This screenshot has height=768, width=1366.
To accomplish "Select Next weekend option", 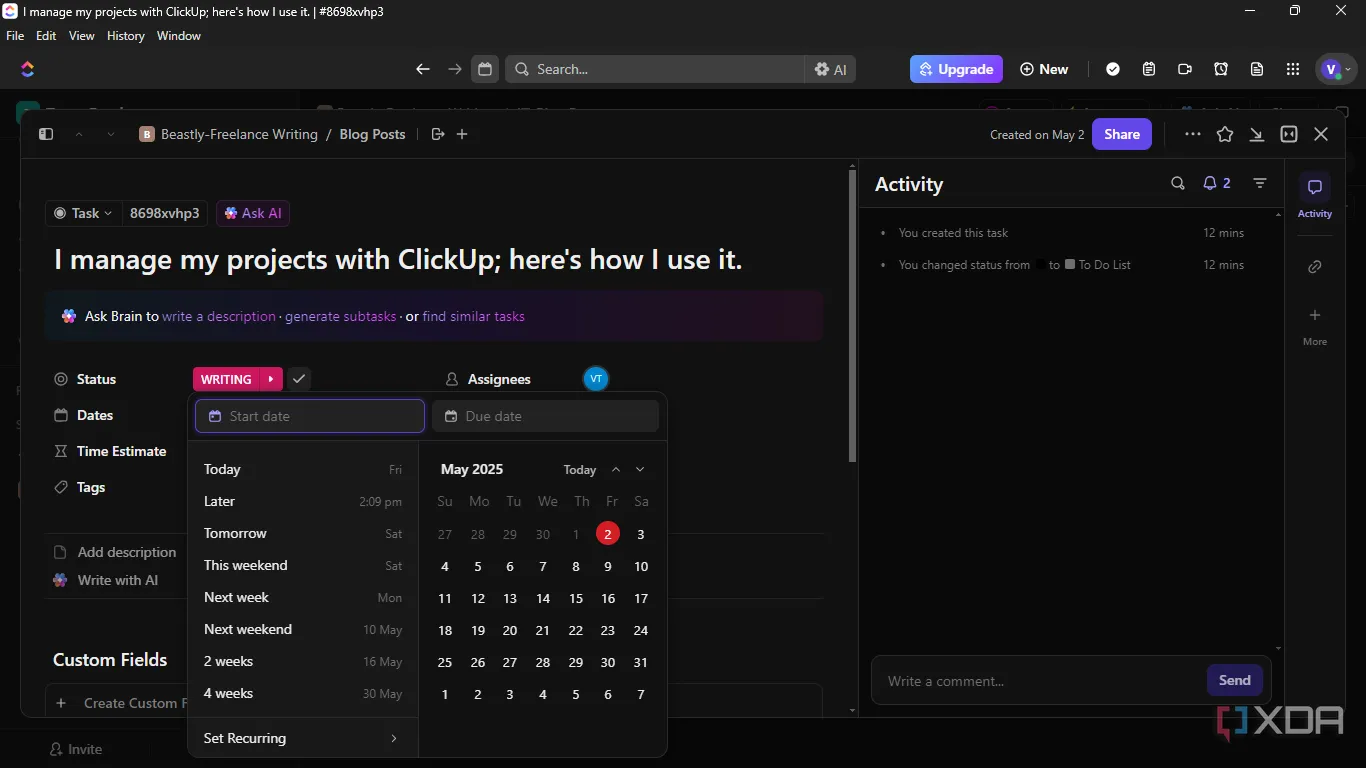I will (x=303, y=629).
